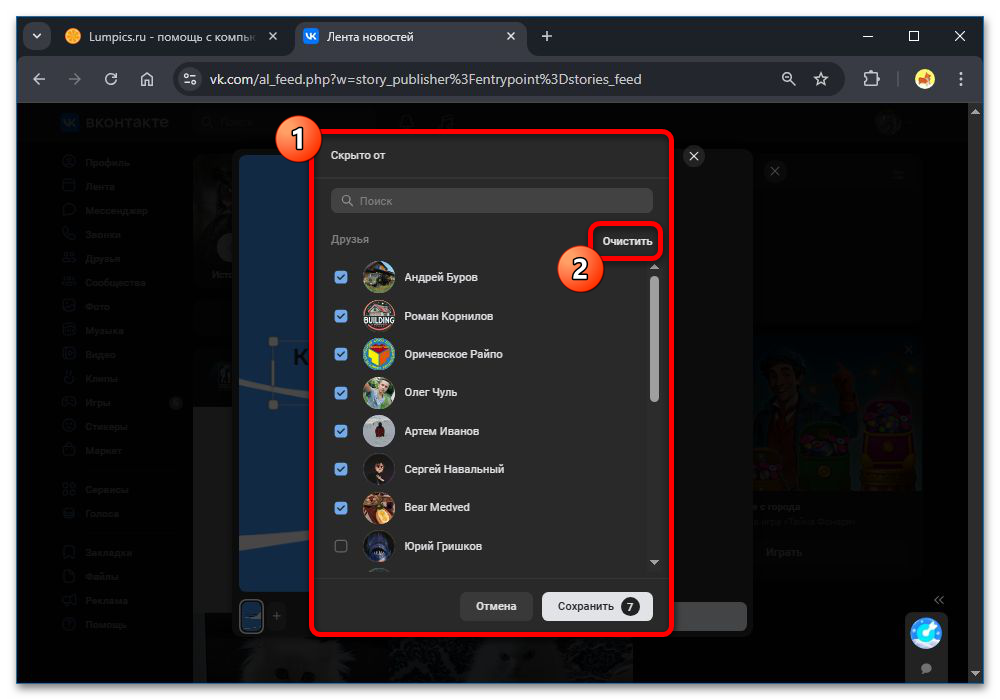Viewport: 1000px width, 700px height.
Task: Open a new browser tab
Action: point(546,36)
